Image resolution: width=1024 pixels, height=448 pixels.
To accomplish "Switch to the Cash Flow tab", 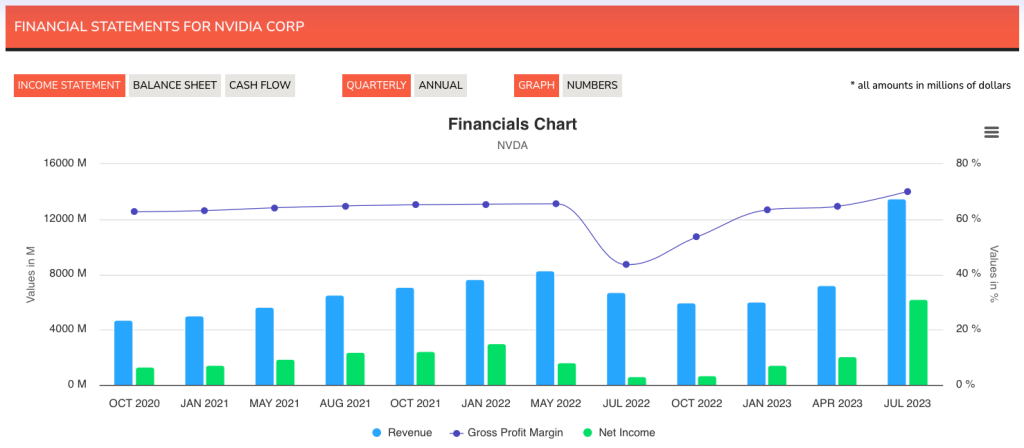I will (x=260, y=85).
